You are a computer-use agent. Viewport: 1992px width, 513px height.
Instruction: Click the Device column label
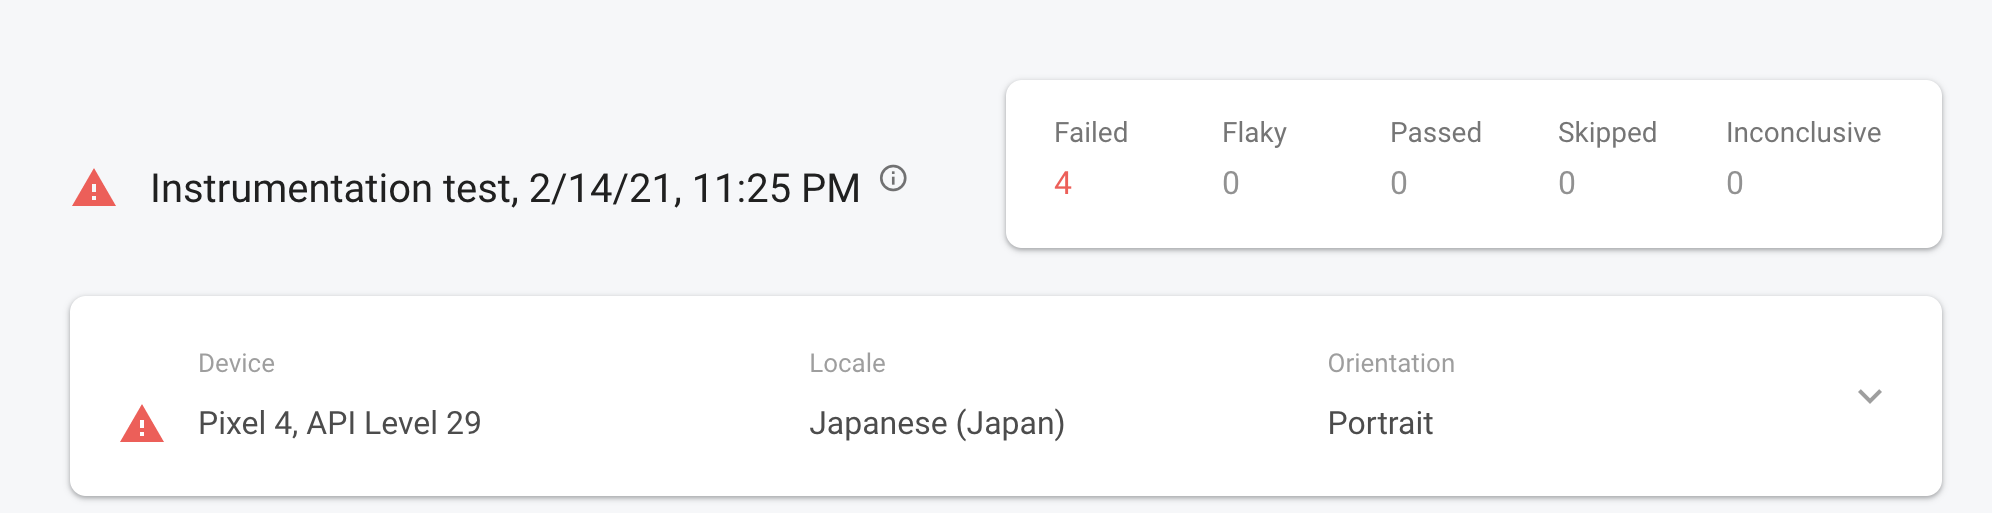point(236,363)
